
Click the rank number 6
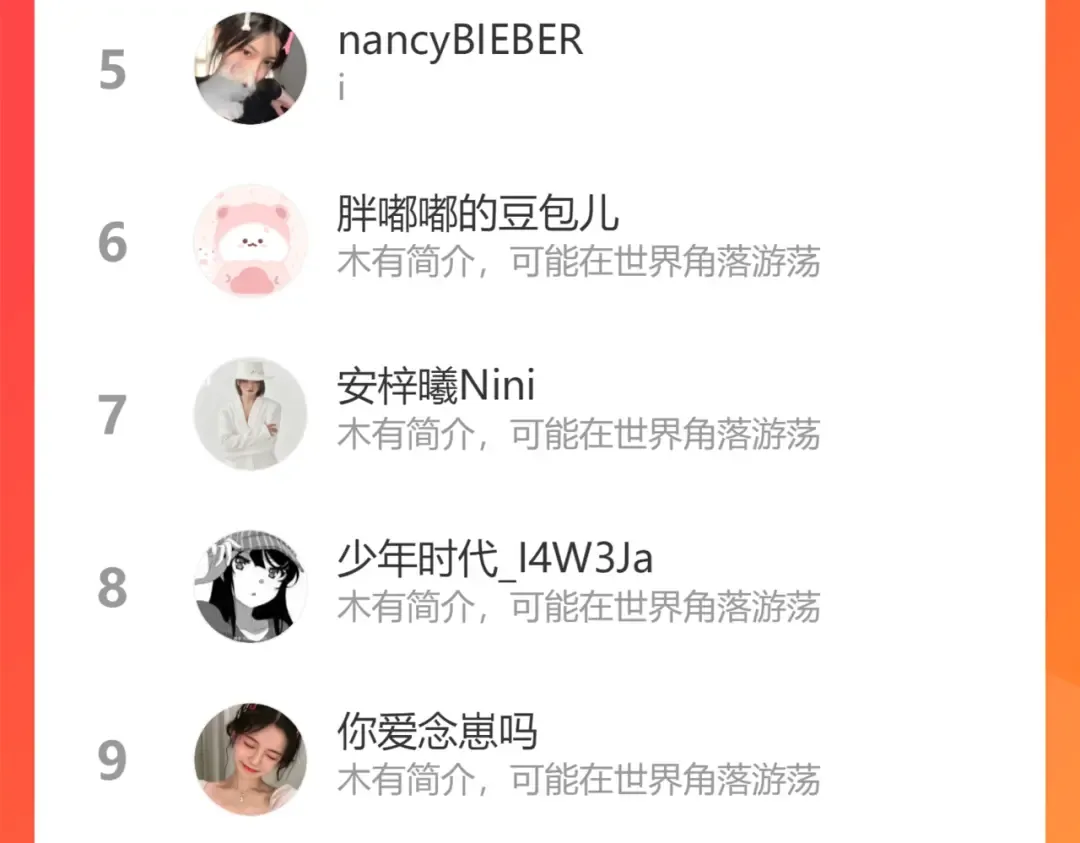(113, 242)
